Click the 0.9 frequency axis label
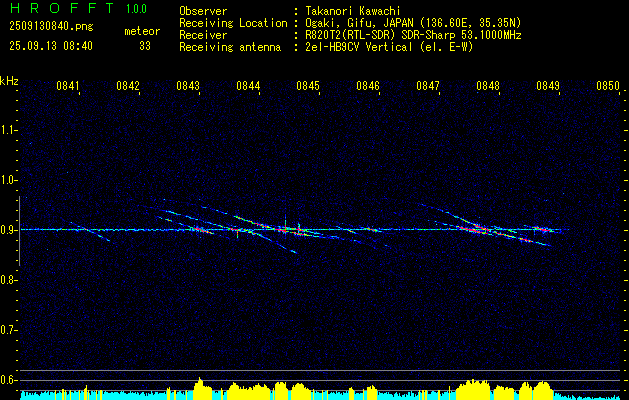 [8, 230]
